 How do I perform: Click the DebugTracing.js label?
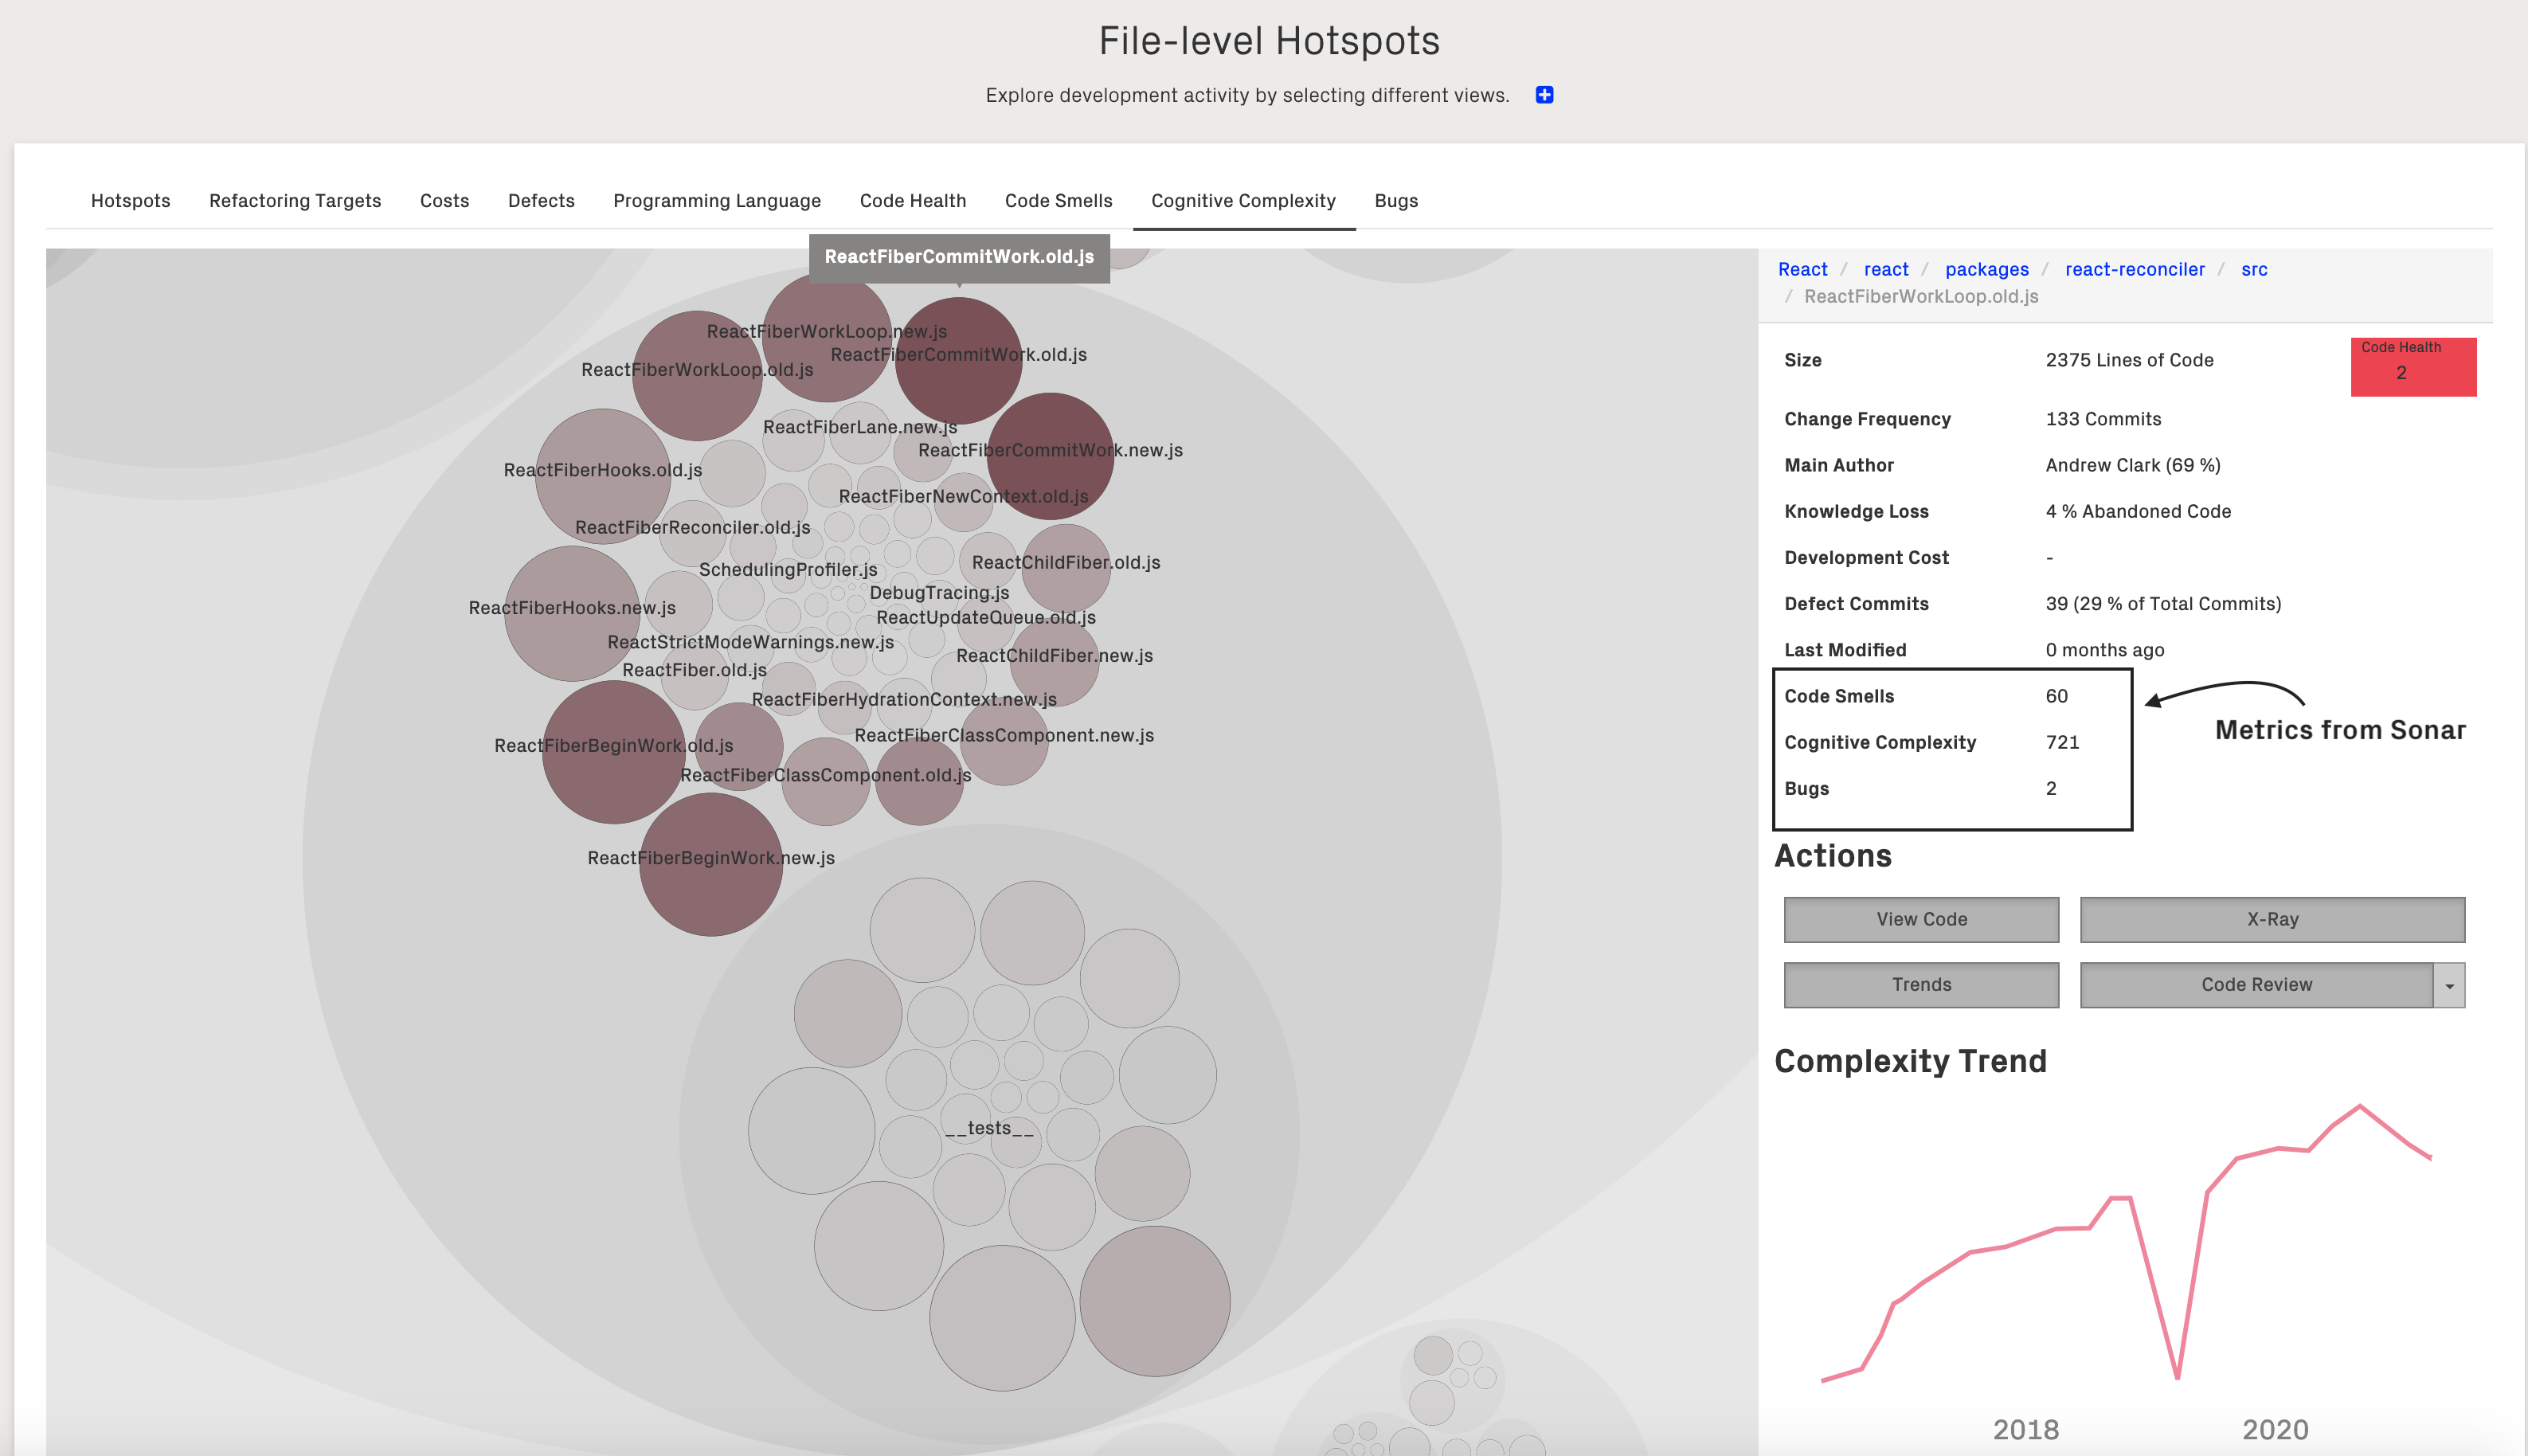(x=939, y=593)
